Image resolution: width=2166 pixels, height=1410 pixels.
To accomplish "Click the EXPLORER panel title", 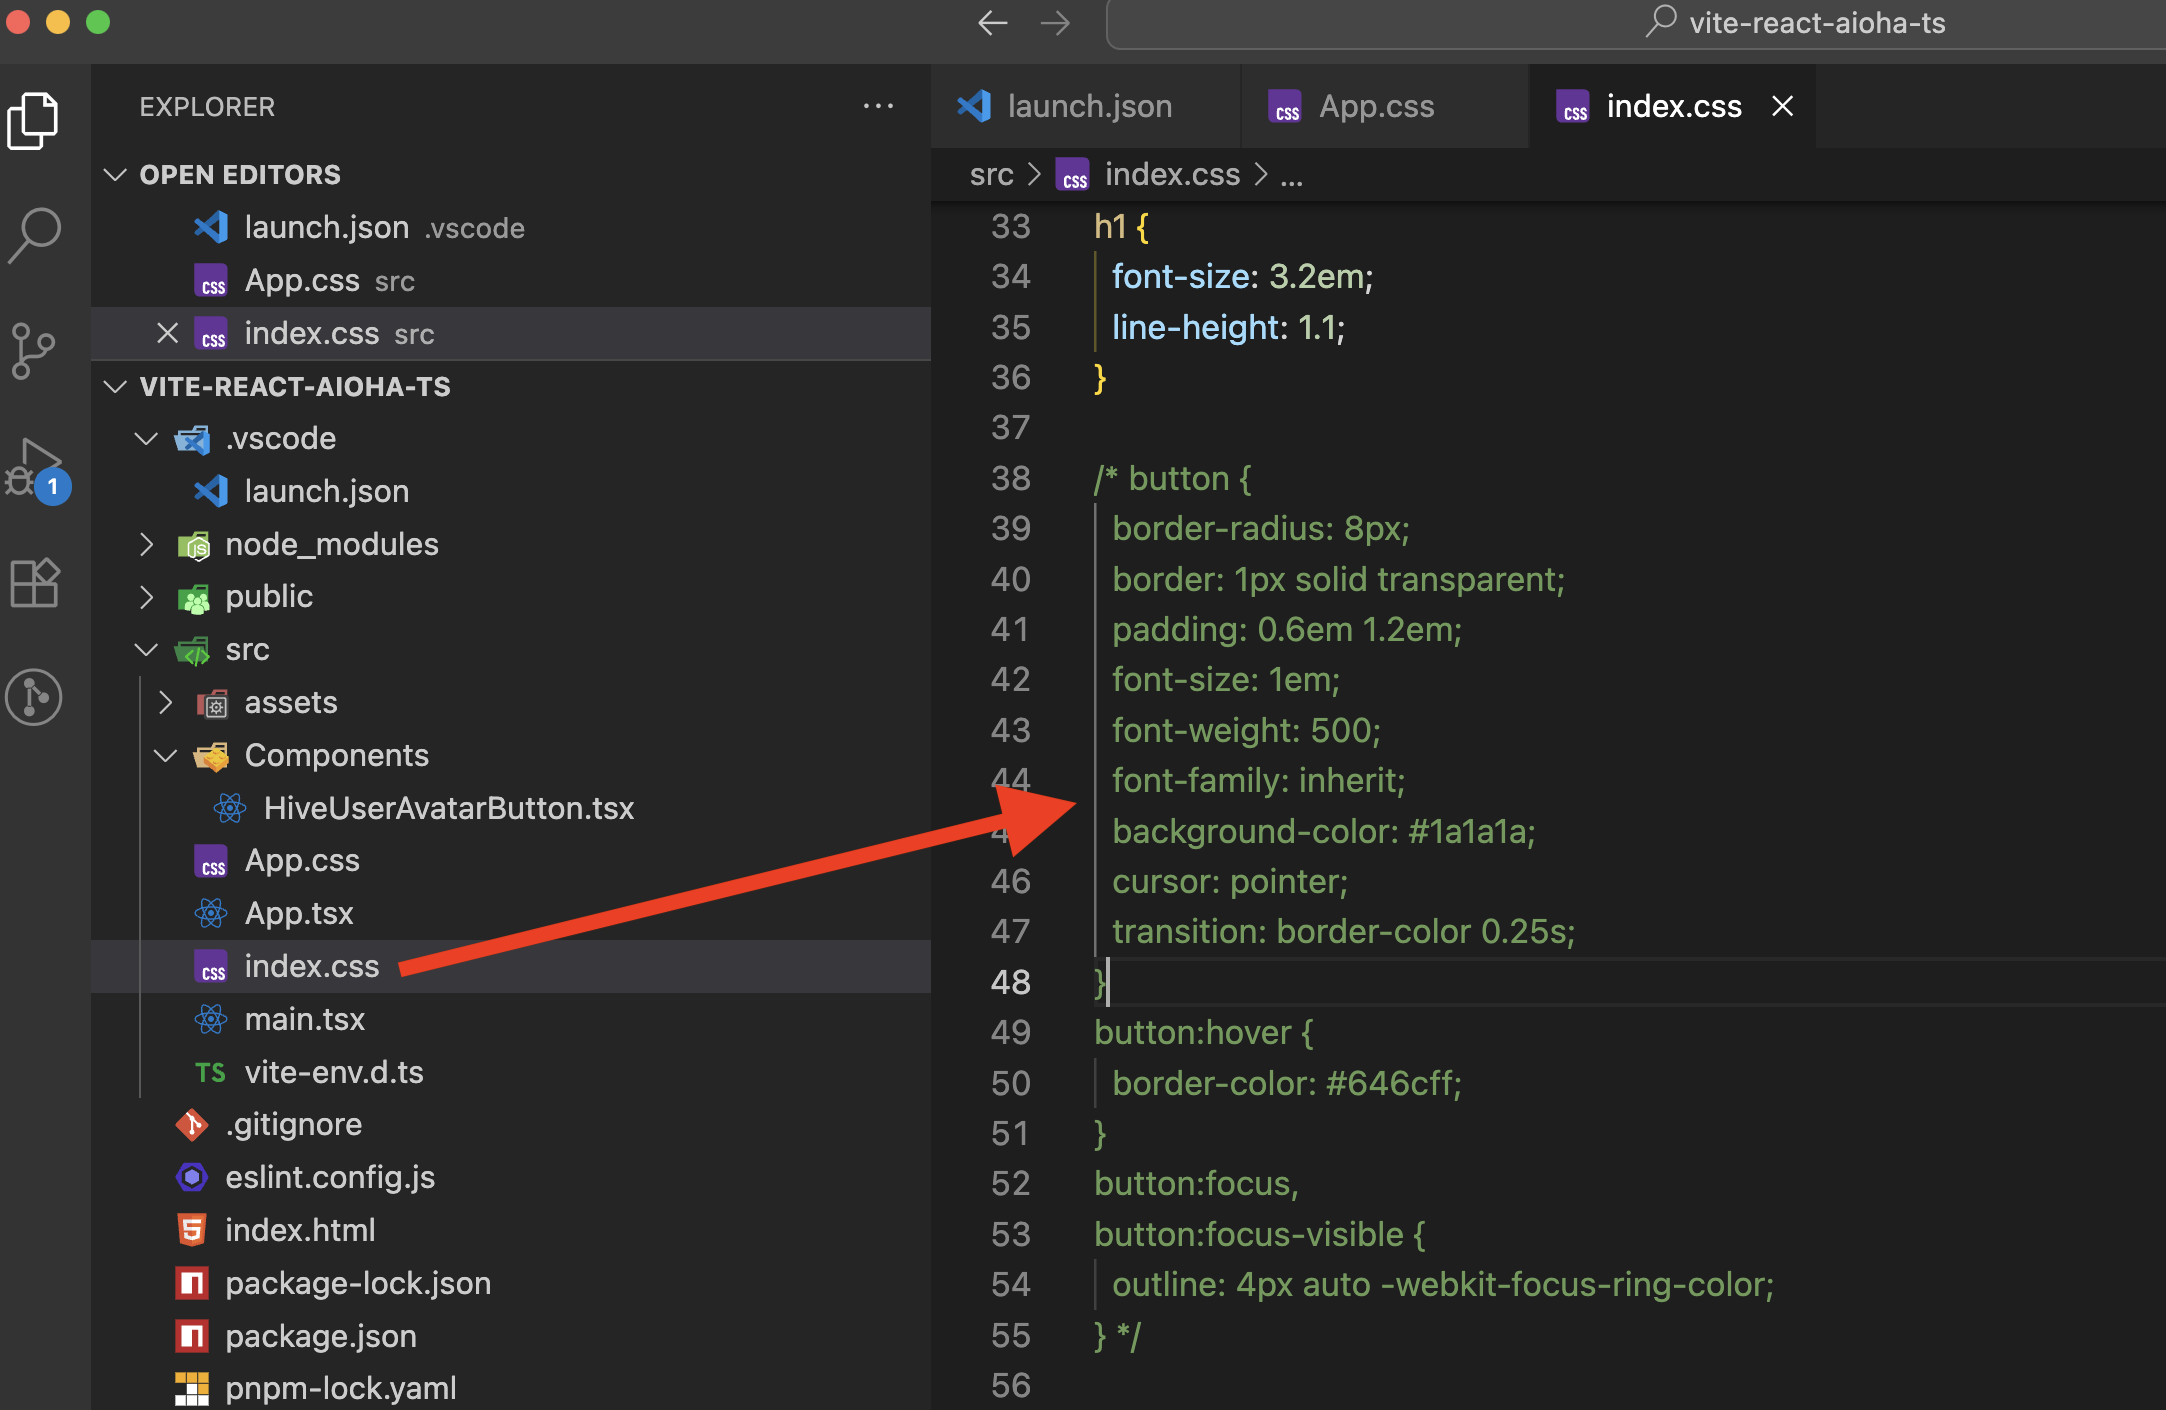I will [207, 107].
